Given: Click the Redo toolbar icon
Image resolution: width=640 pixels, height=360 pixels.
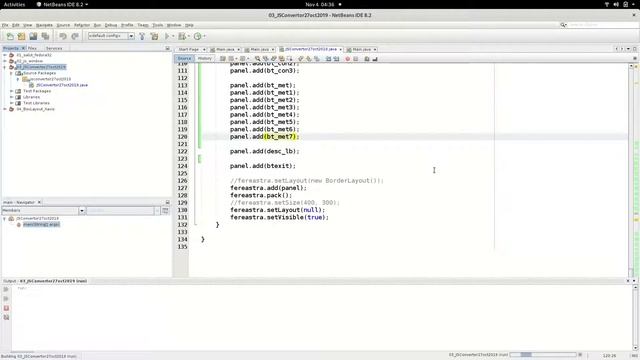Looking at the screenshot, I should 75,36.
